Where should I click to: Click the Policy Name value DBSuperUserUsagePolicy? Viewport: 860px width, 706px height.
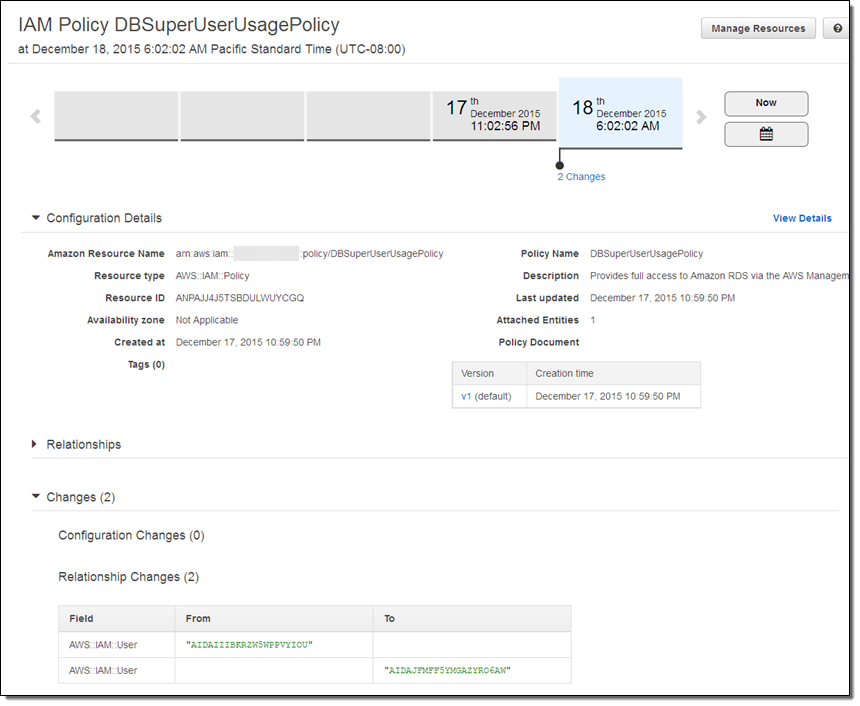(646, 253)
